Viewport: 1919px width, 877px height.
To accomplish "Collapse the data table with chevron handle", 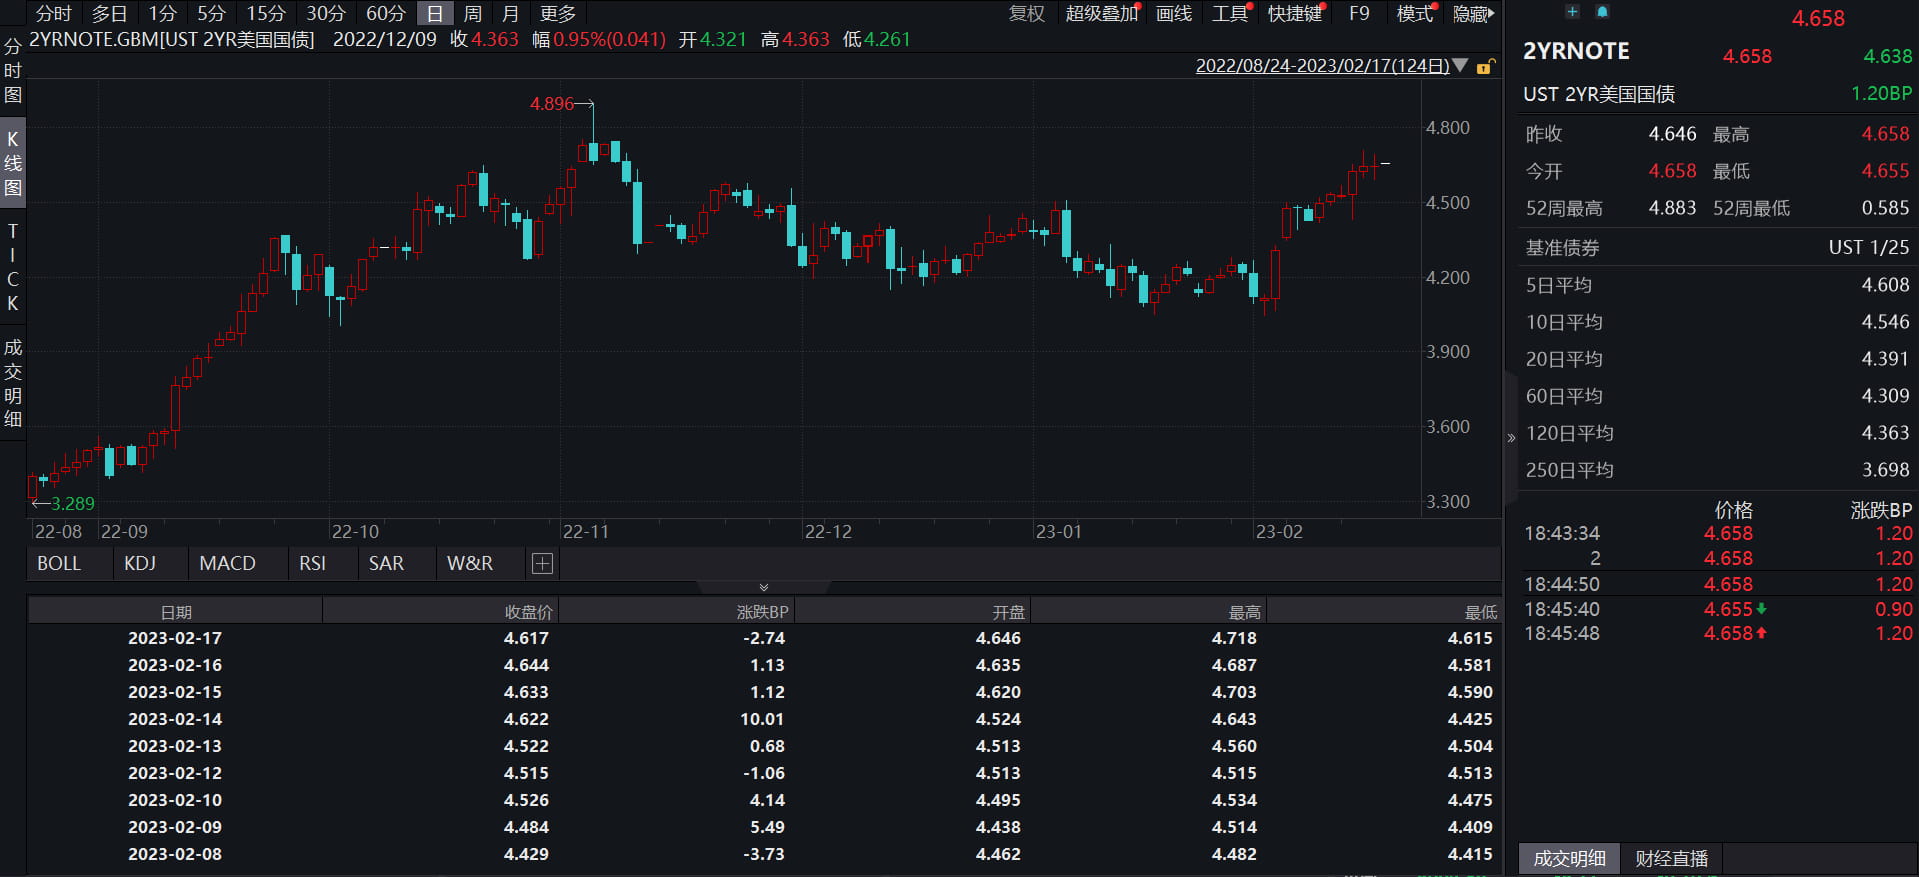I will coord(764,587).
